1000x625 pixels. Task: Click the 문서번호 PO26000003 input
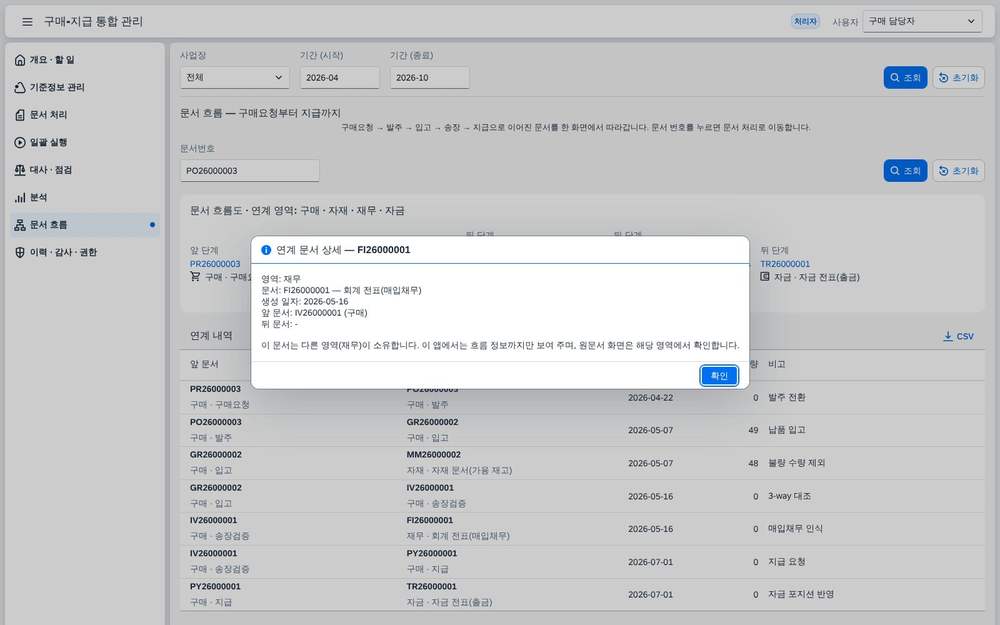(x=250, y=171)
